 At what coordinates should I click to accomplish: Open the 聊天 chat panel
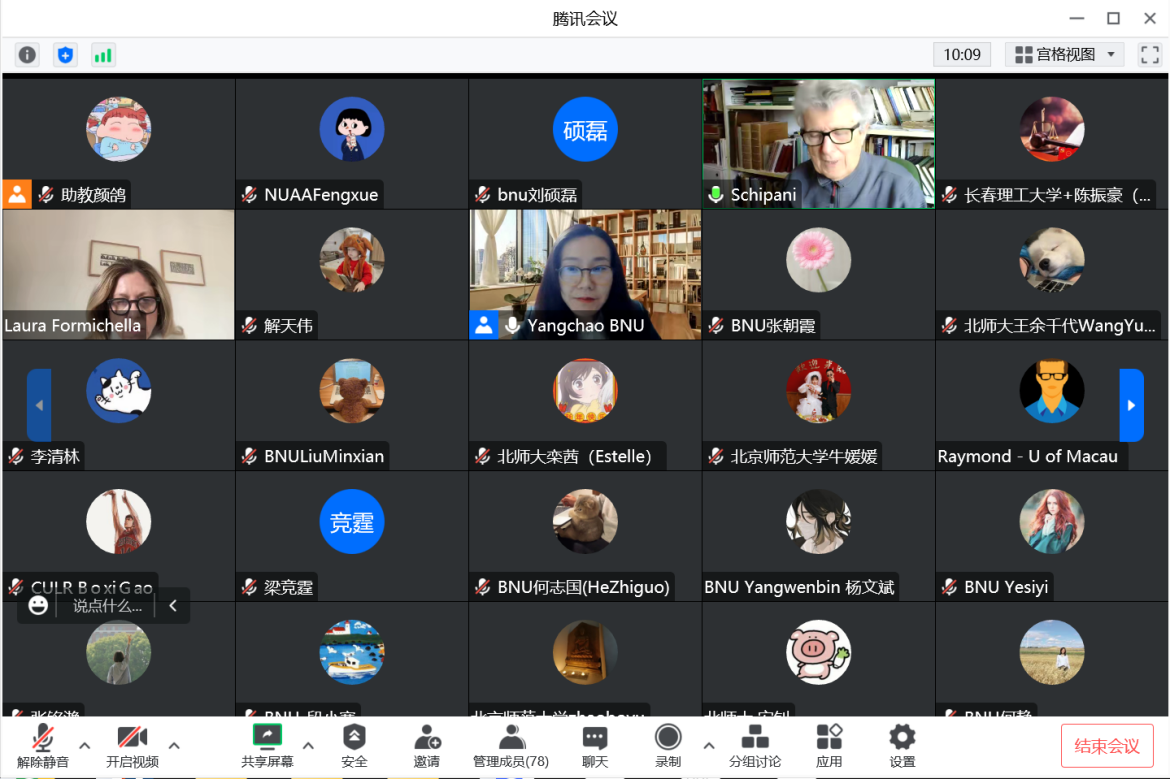(x=595, y=746)
